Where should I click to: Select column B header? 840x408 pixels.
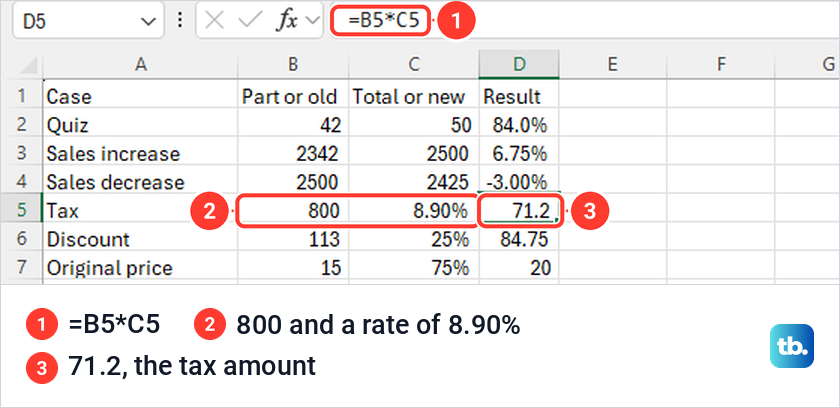point(293,65)
